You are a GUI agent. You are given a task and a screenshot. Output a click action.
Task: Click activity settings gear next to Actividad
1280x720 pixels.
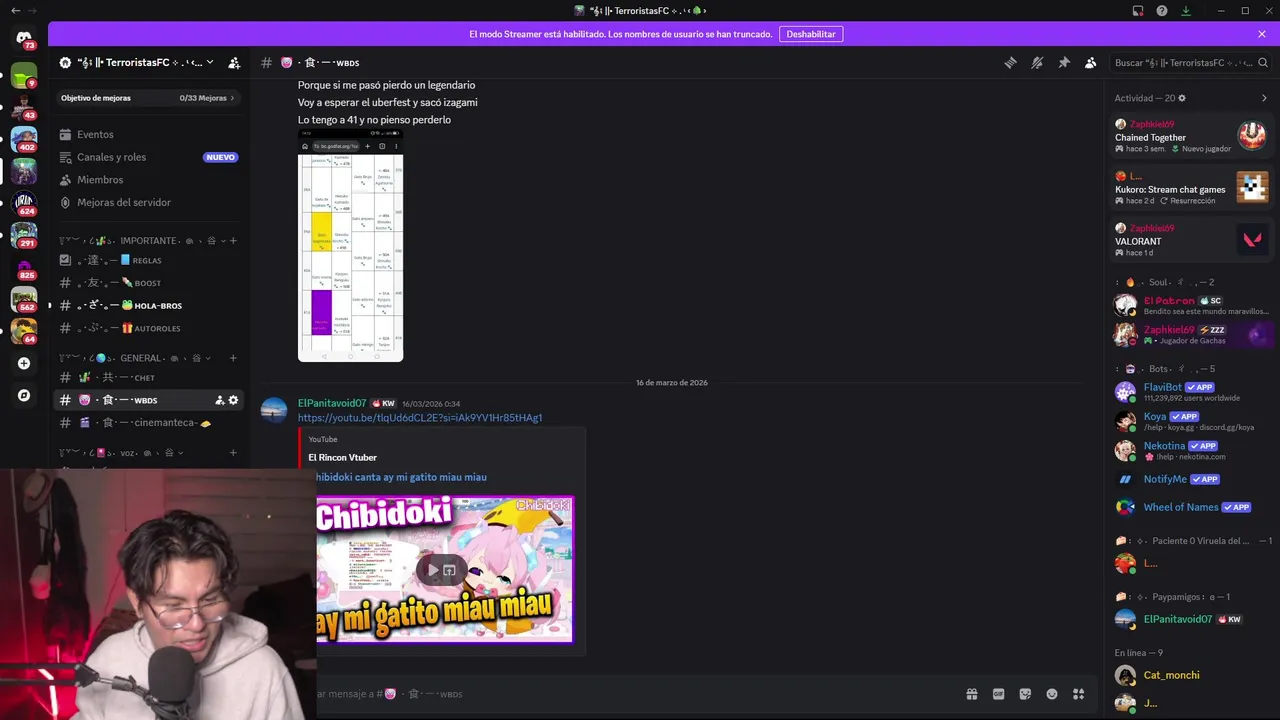point(1182,98)
